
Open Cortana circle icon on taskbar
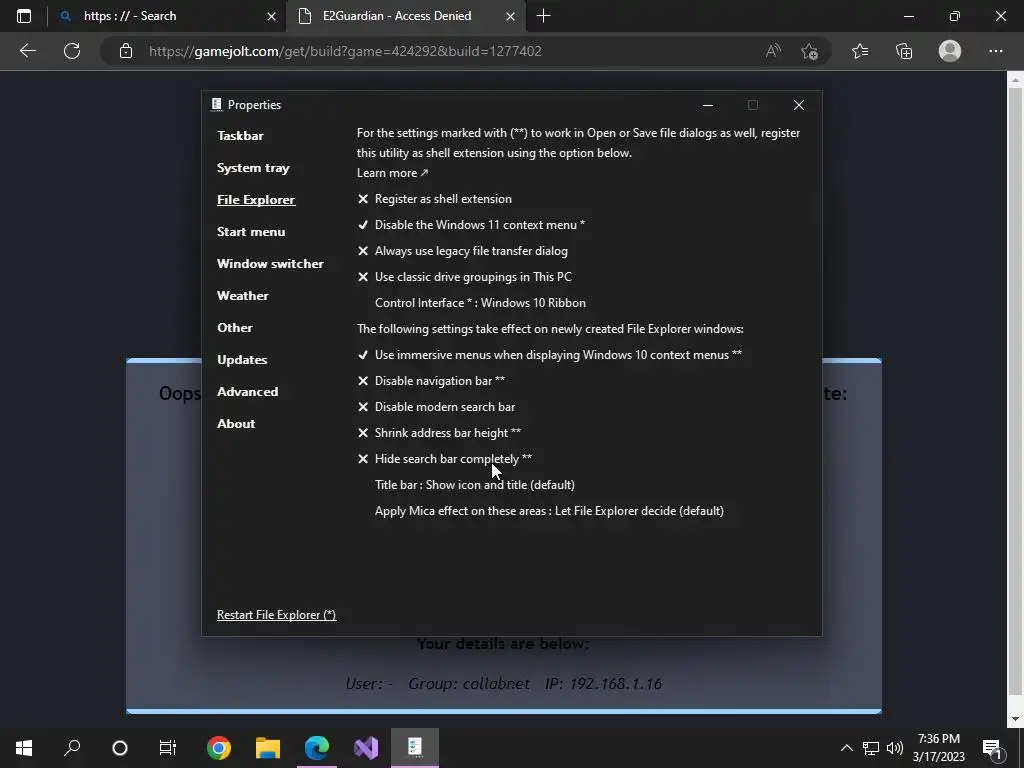coord(120,748)
